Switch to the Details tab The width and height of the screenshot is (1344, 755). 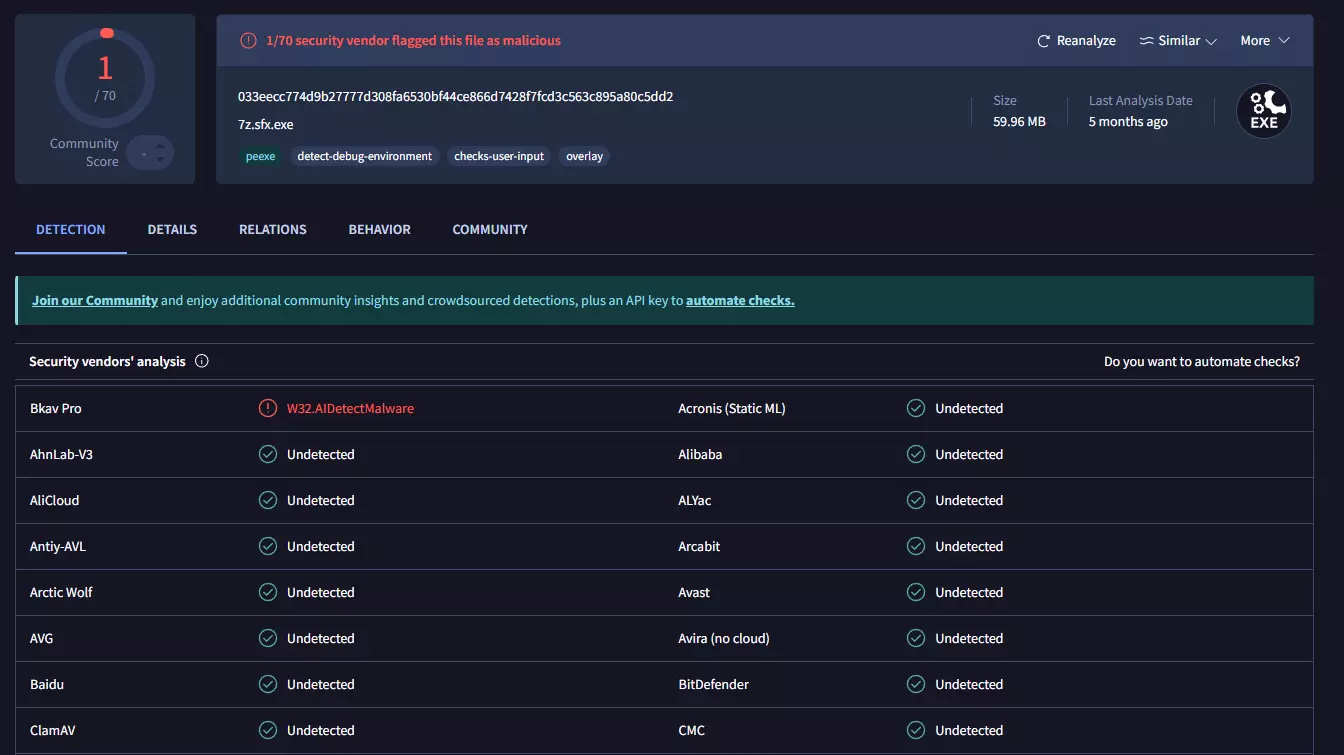point(172,229)
